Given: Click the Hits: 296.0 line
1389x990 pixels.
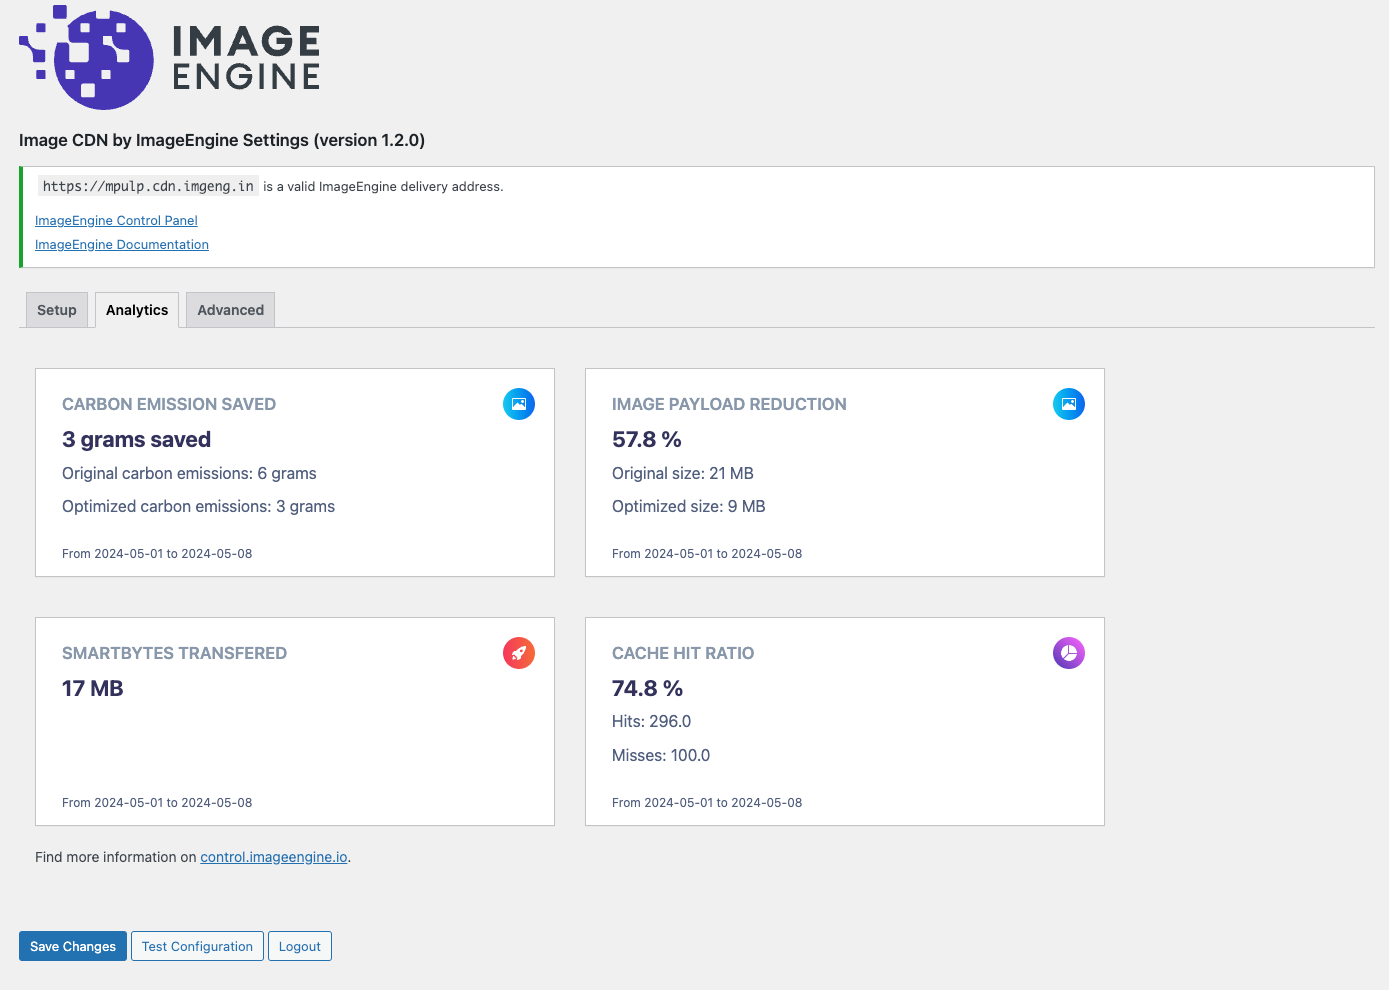Looking at the screenshot, I should 651,721.
